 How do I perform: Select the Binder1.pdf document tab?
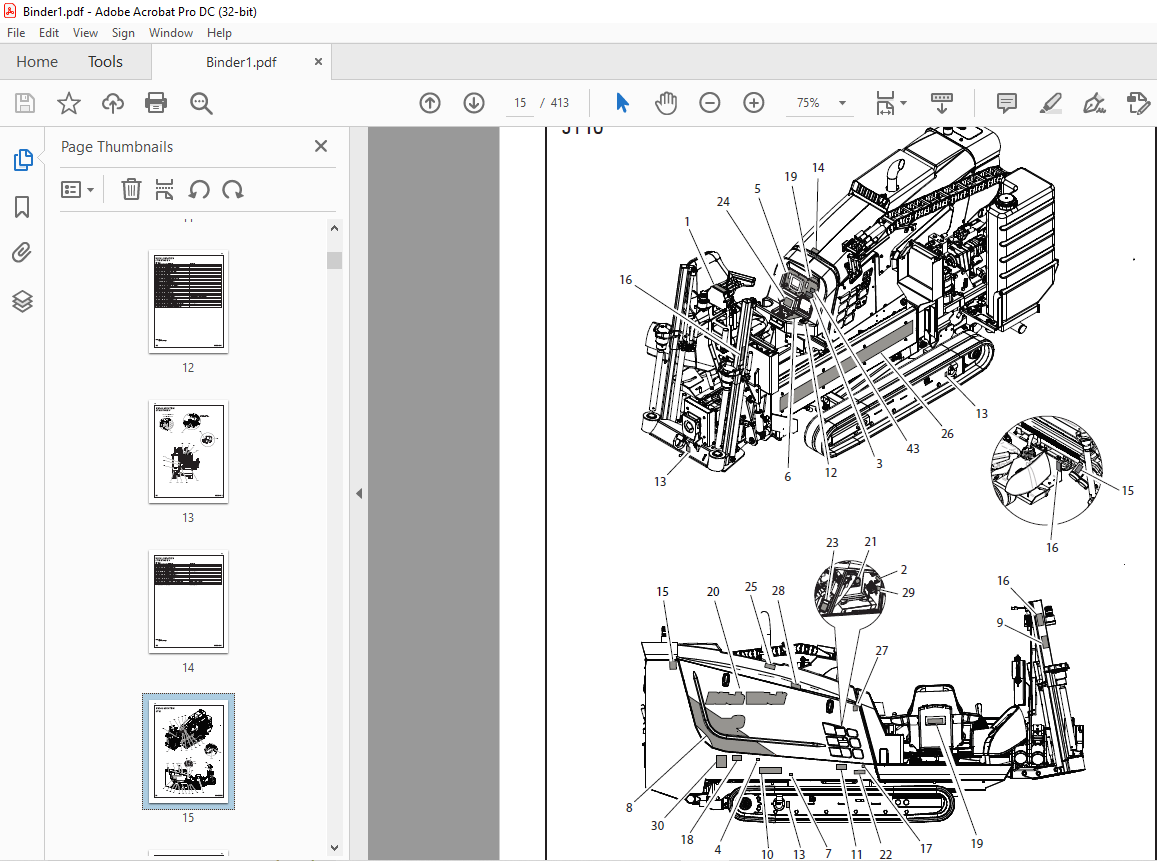click(x=241, y=62)
